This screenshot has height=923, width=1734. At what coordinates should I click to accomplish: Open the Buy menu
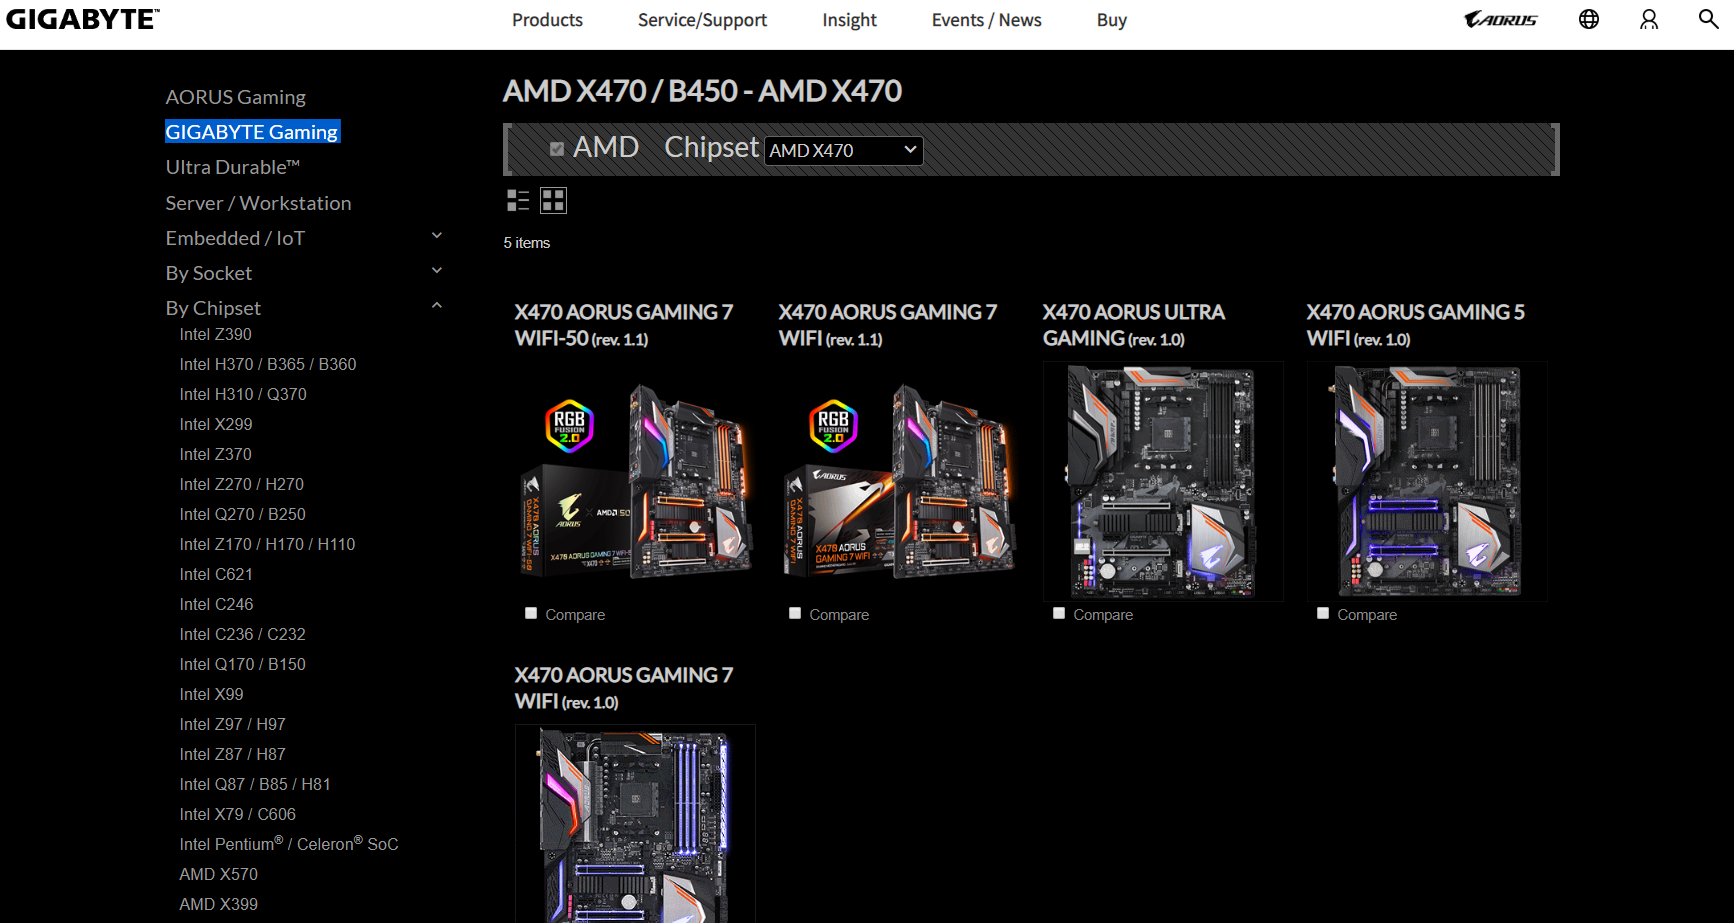tap(1111, 20)
